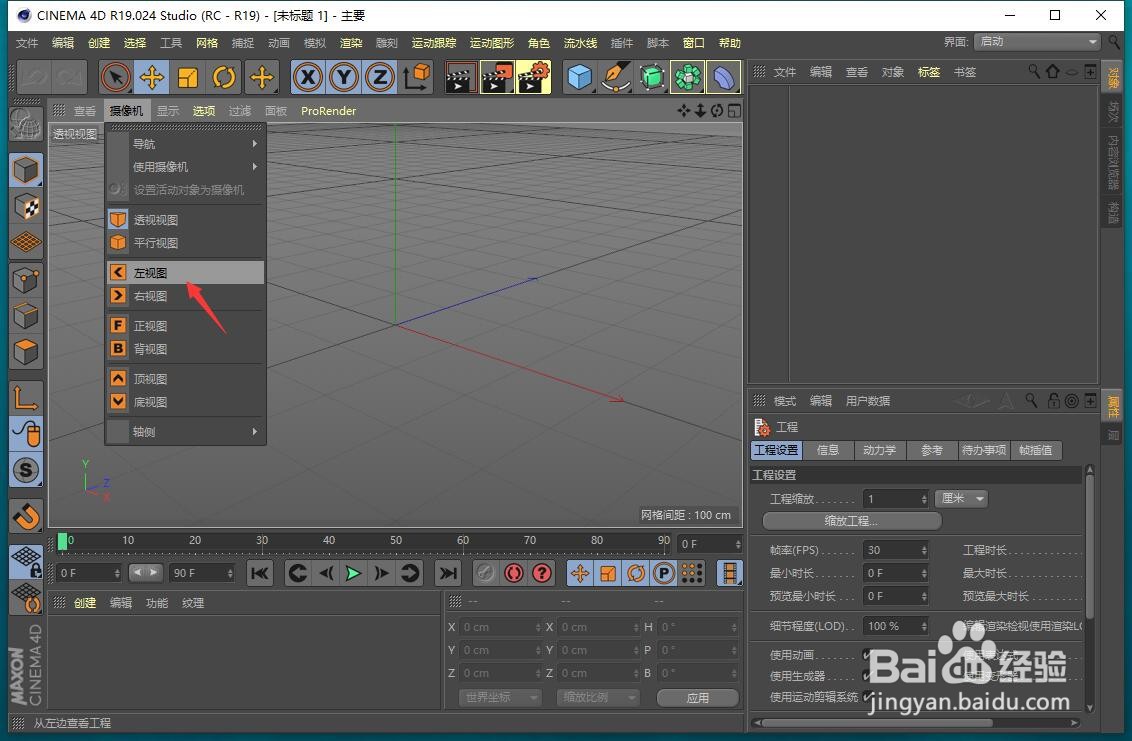Expand the 轴侧 submenu
This screenshot has height=741, width=1132.
[x=186, y=432]
